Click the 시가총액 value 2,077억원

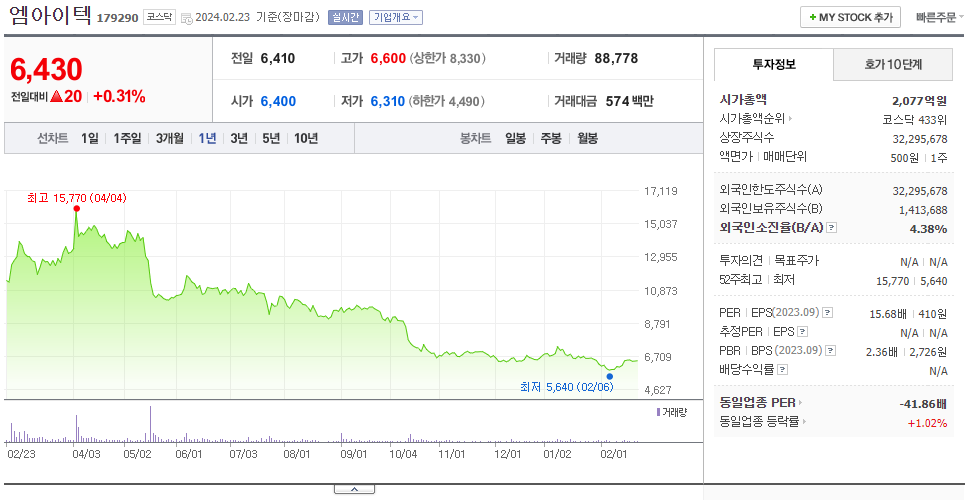919,101
